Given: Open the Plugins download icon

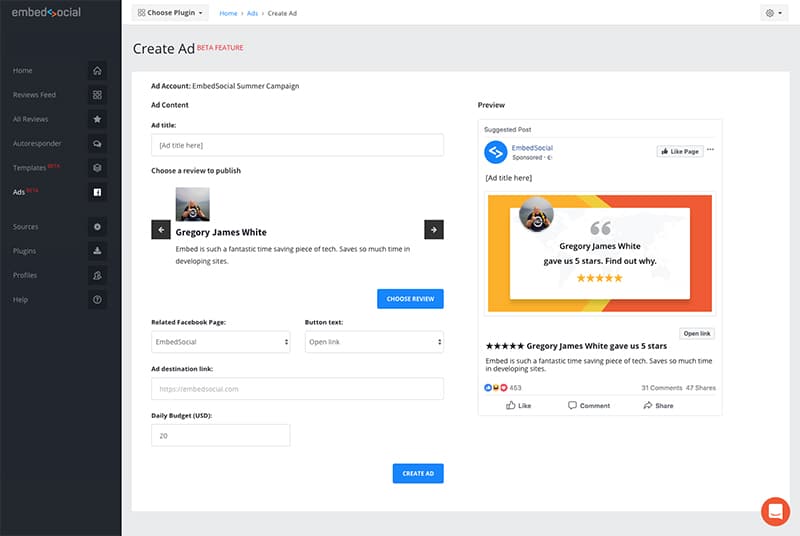Looking at the screenshot, I should pos(97,250).
